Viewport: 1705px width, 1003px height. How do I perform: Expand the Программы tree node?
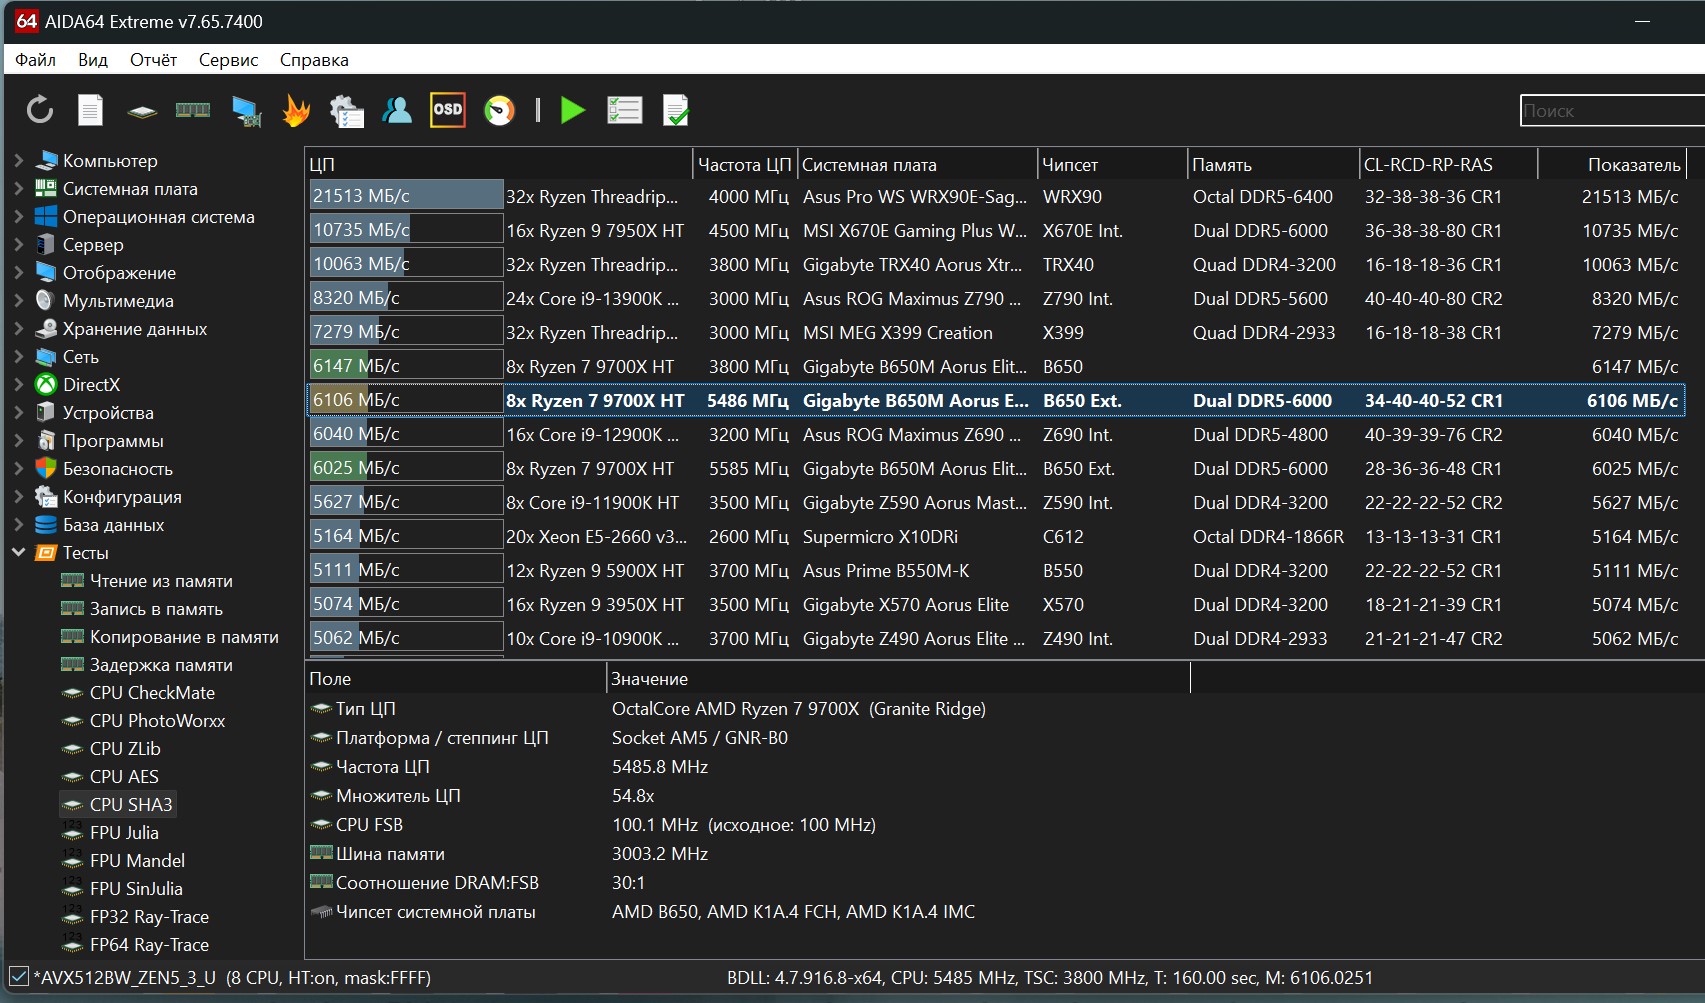point(18,440)
